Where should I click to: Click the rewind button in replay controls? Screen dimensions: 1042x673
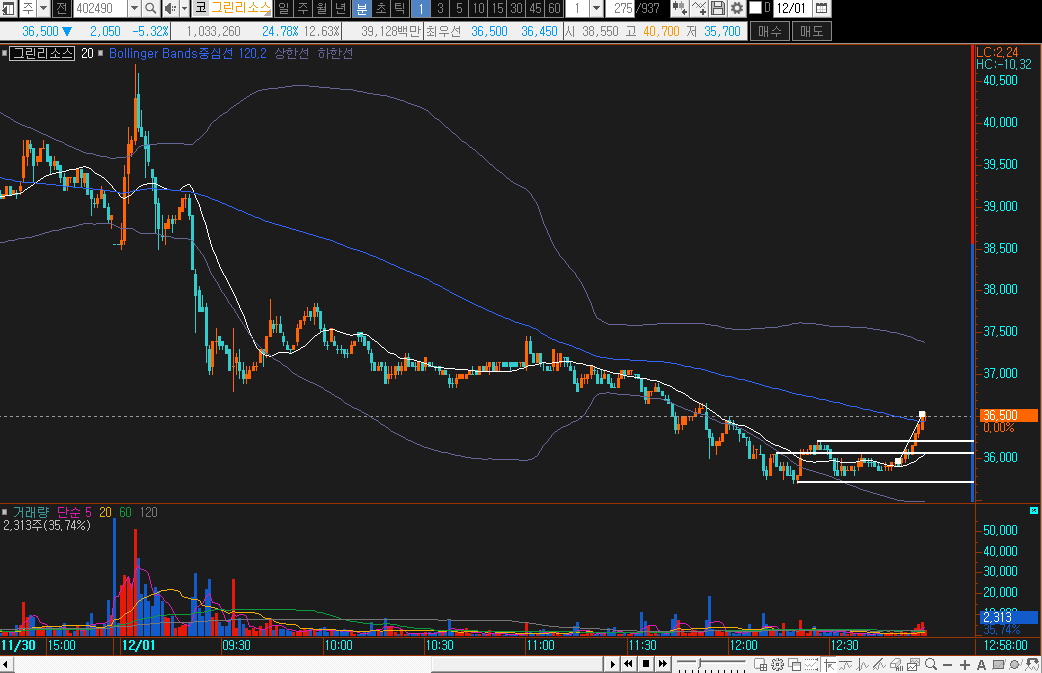[x=628, y=664]
